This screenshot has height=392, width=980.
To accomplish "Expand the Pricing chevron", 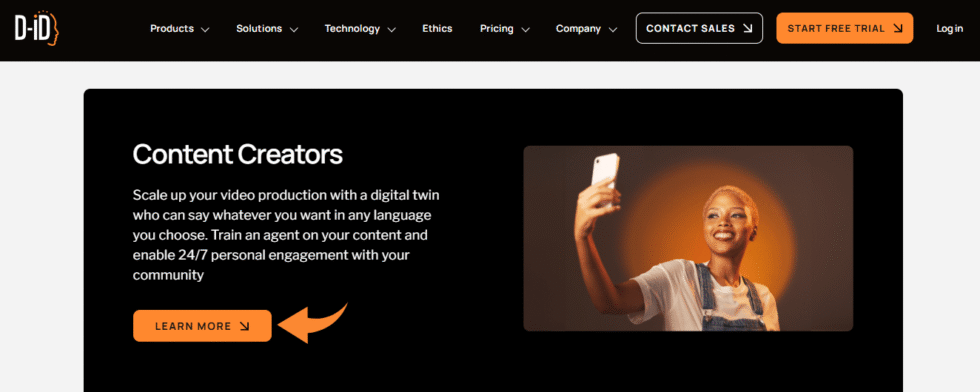I will (x=525, y=29).
